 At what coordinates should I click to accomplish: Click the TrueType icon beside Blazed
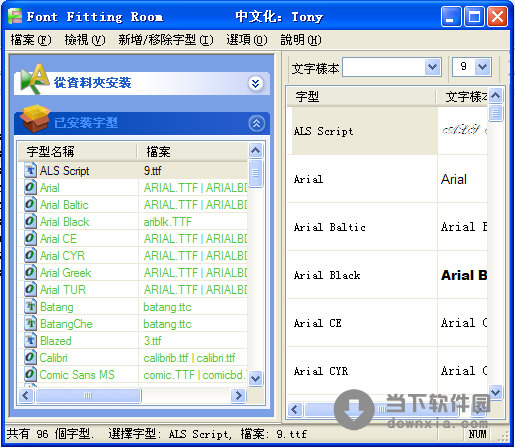[30, 340]
